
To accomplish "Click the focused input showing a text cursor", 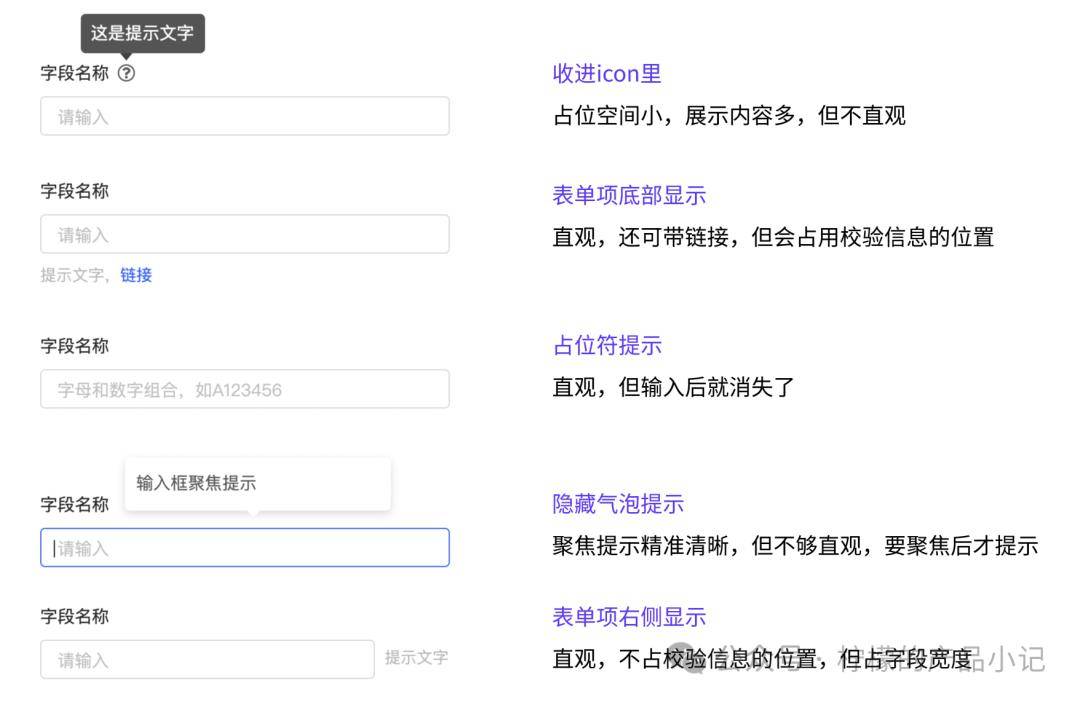I will pyautogui.click(x=244, y=547).
